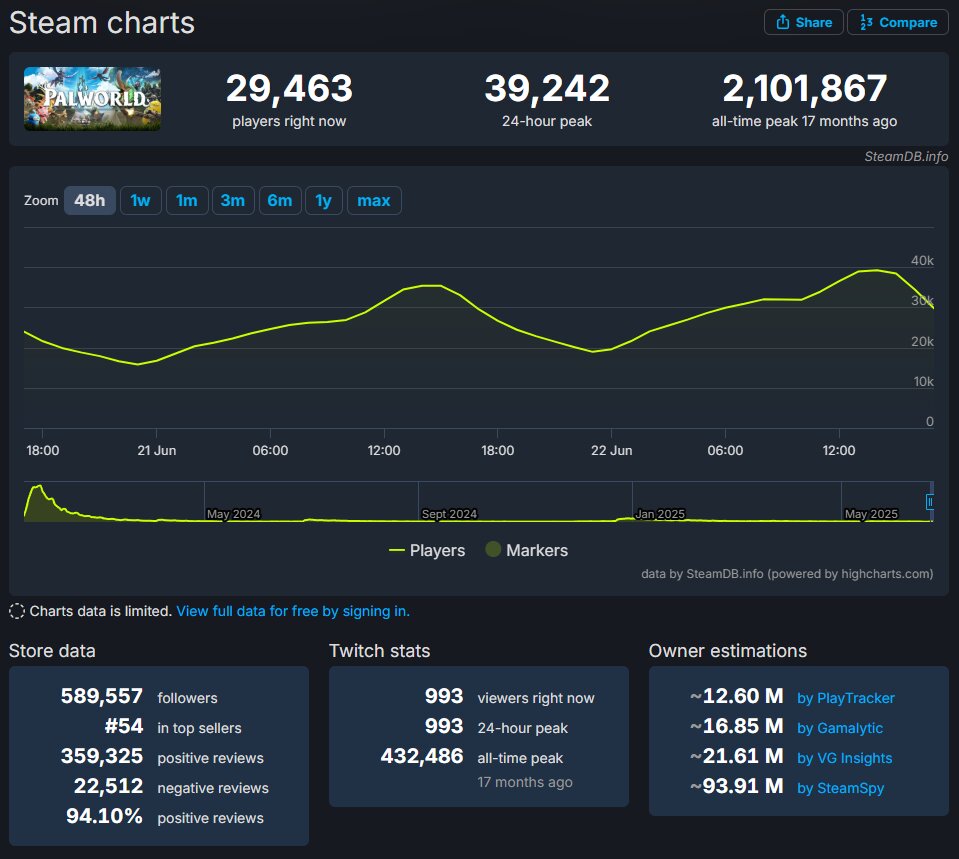The image size is (959, 859).
Task: Click the Twitch stats heading
Action: point(380,651)
